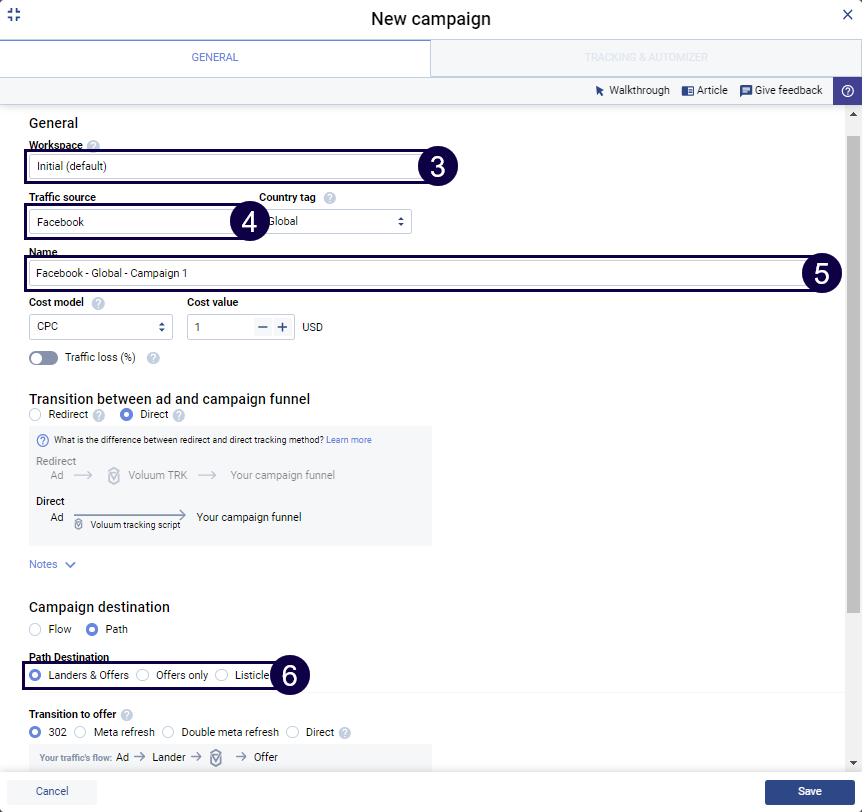862x812 pixels.
Task: Open the Cost model CPC dropdown
Action: pyautogui.click(x=100, y=327)
